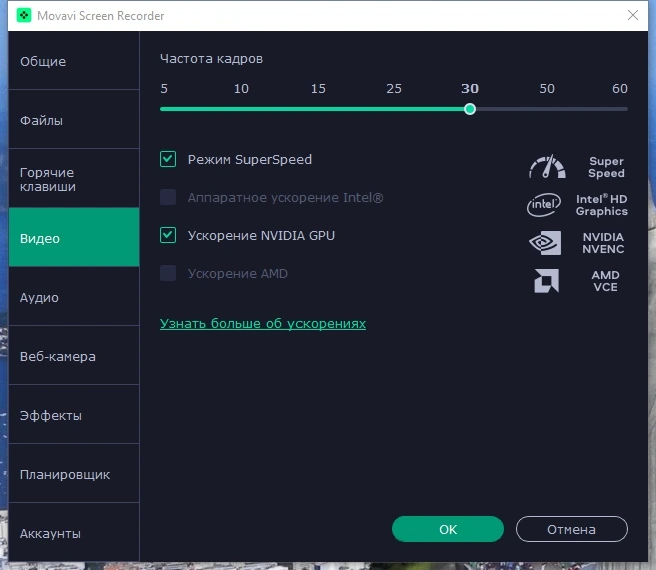Open the Горячие клавиши tab
The image size is (656, 570).
pyautogui.click(x=74, y=179)
